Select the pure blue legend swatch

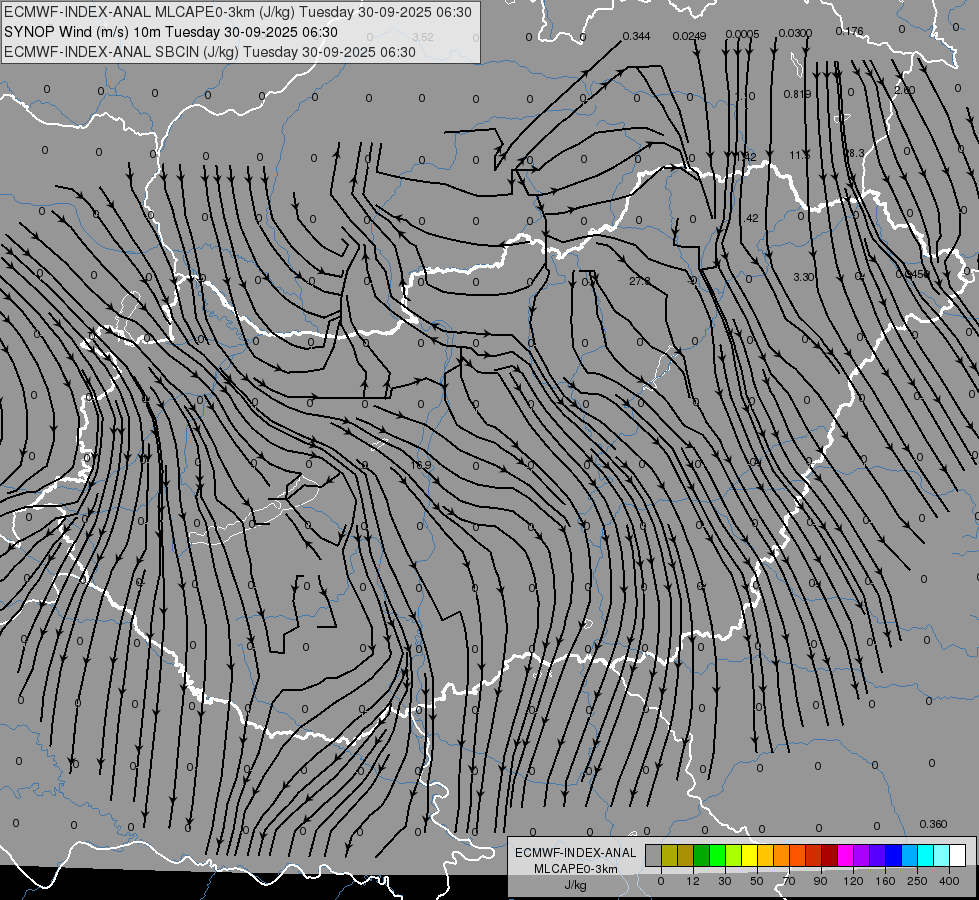[894, 855]
